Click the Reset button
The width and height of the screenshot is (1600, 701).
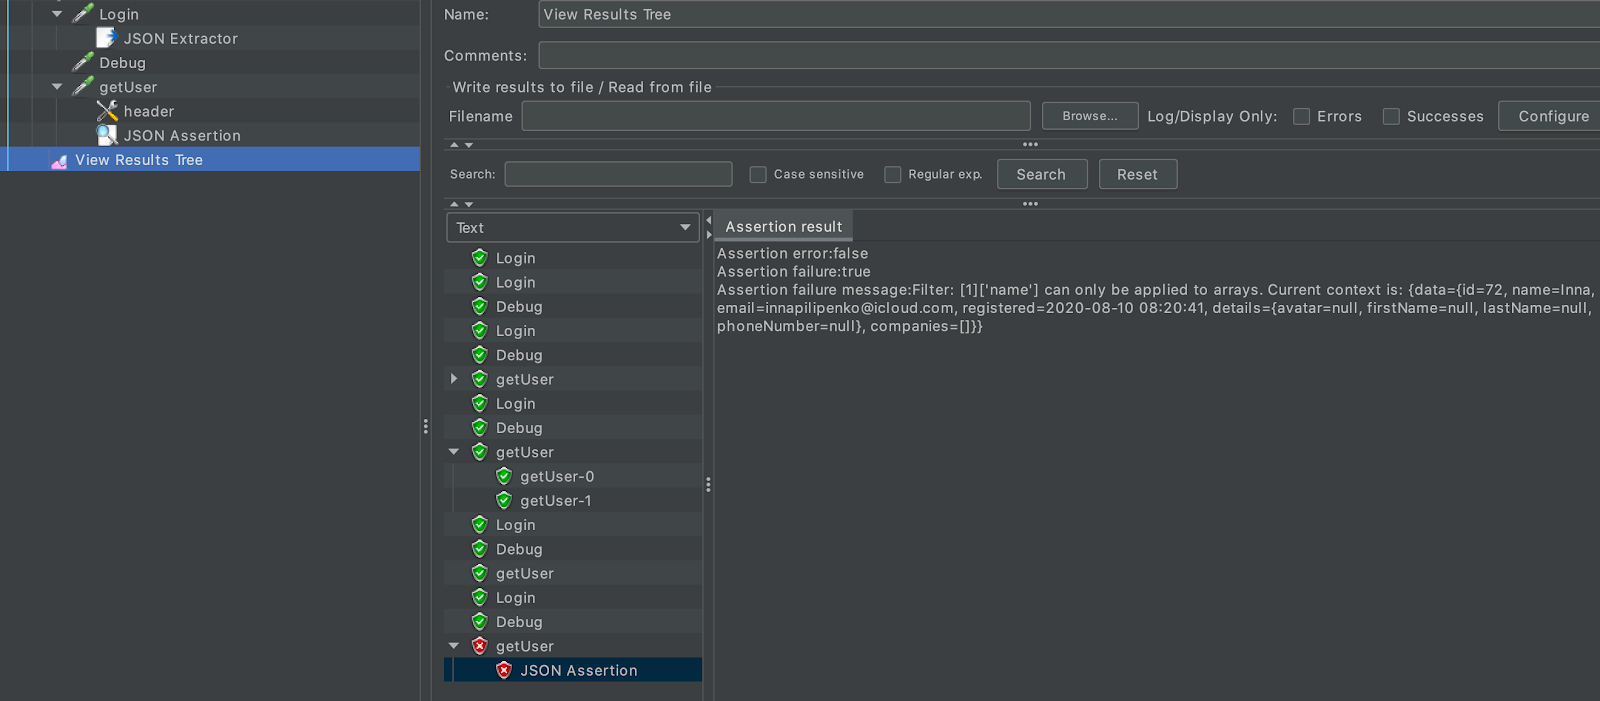[x=1138, y=174]
